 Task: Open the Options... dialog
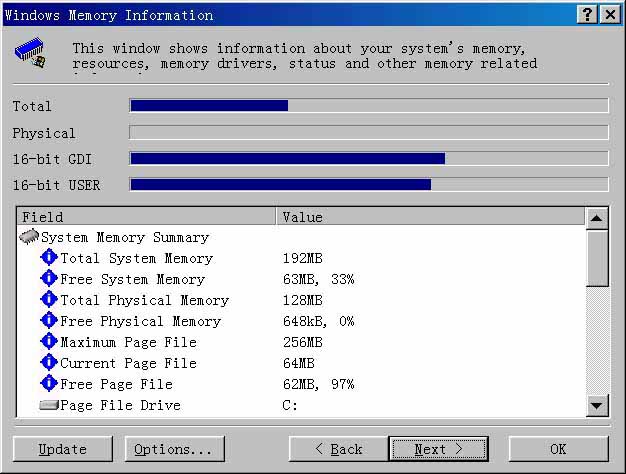point(174,449)
